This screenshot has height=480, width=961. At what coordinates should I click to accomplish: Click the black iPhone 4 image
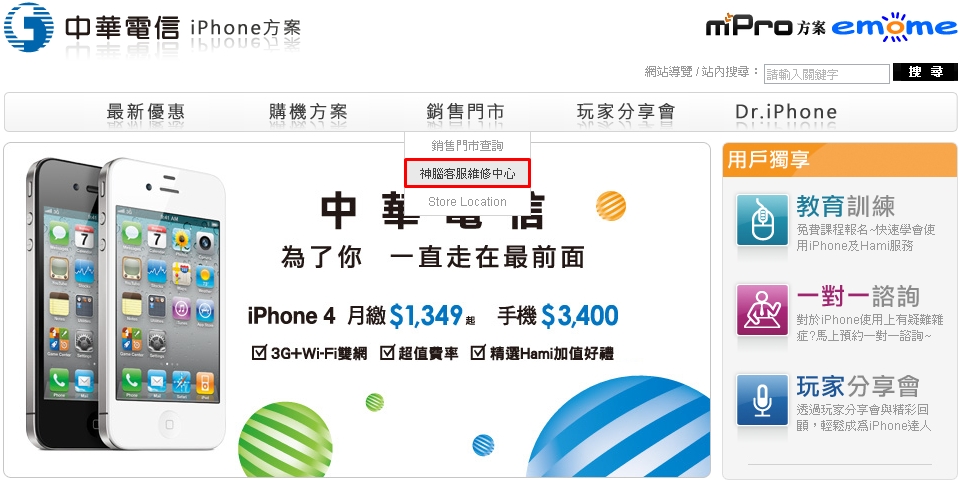pyautogui.click(x=61, y=303)
